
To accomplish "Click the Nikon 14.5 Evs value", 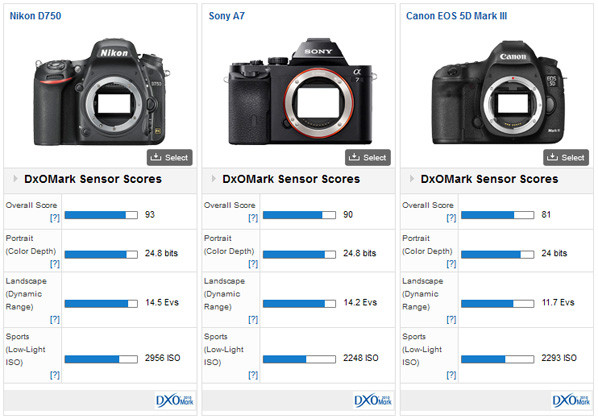I will pyautogui.click(x=162, y=302).
